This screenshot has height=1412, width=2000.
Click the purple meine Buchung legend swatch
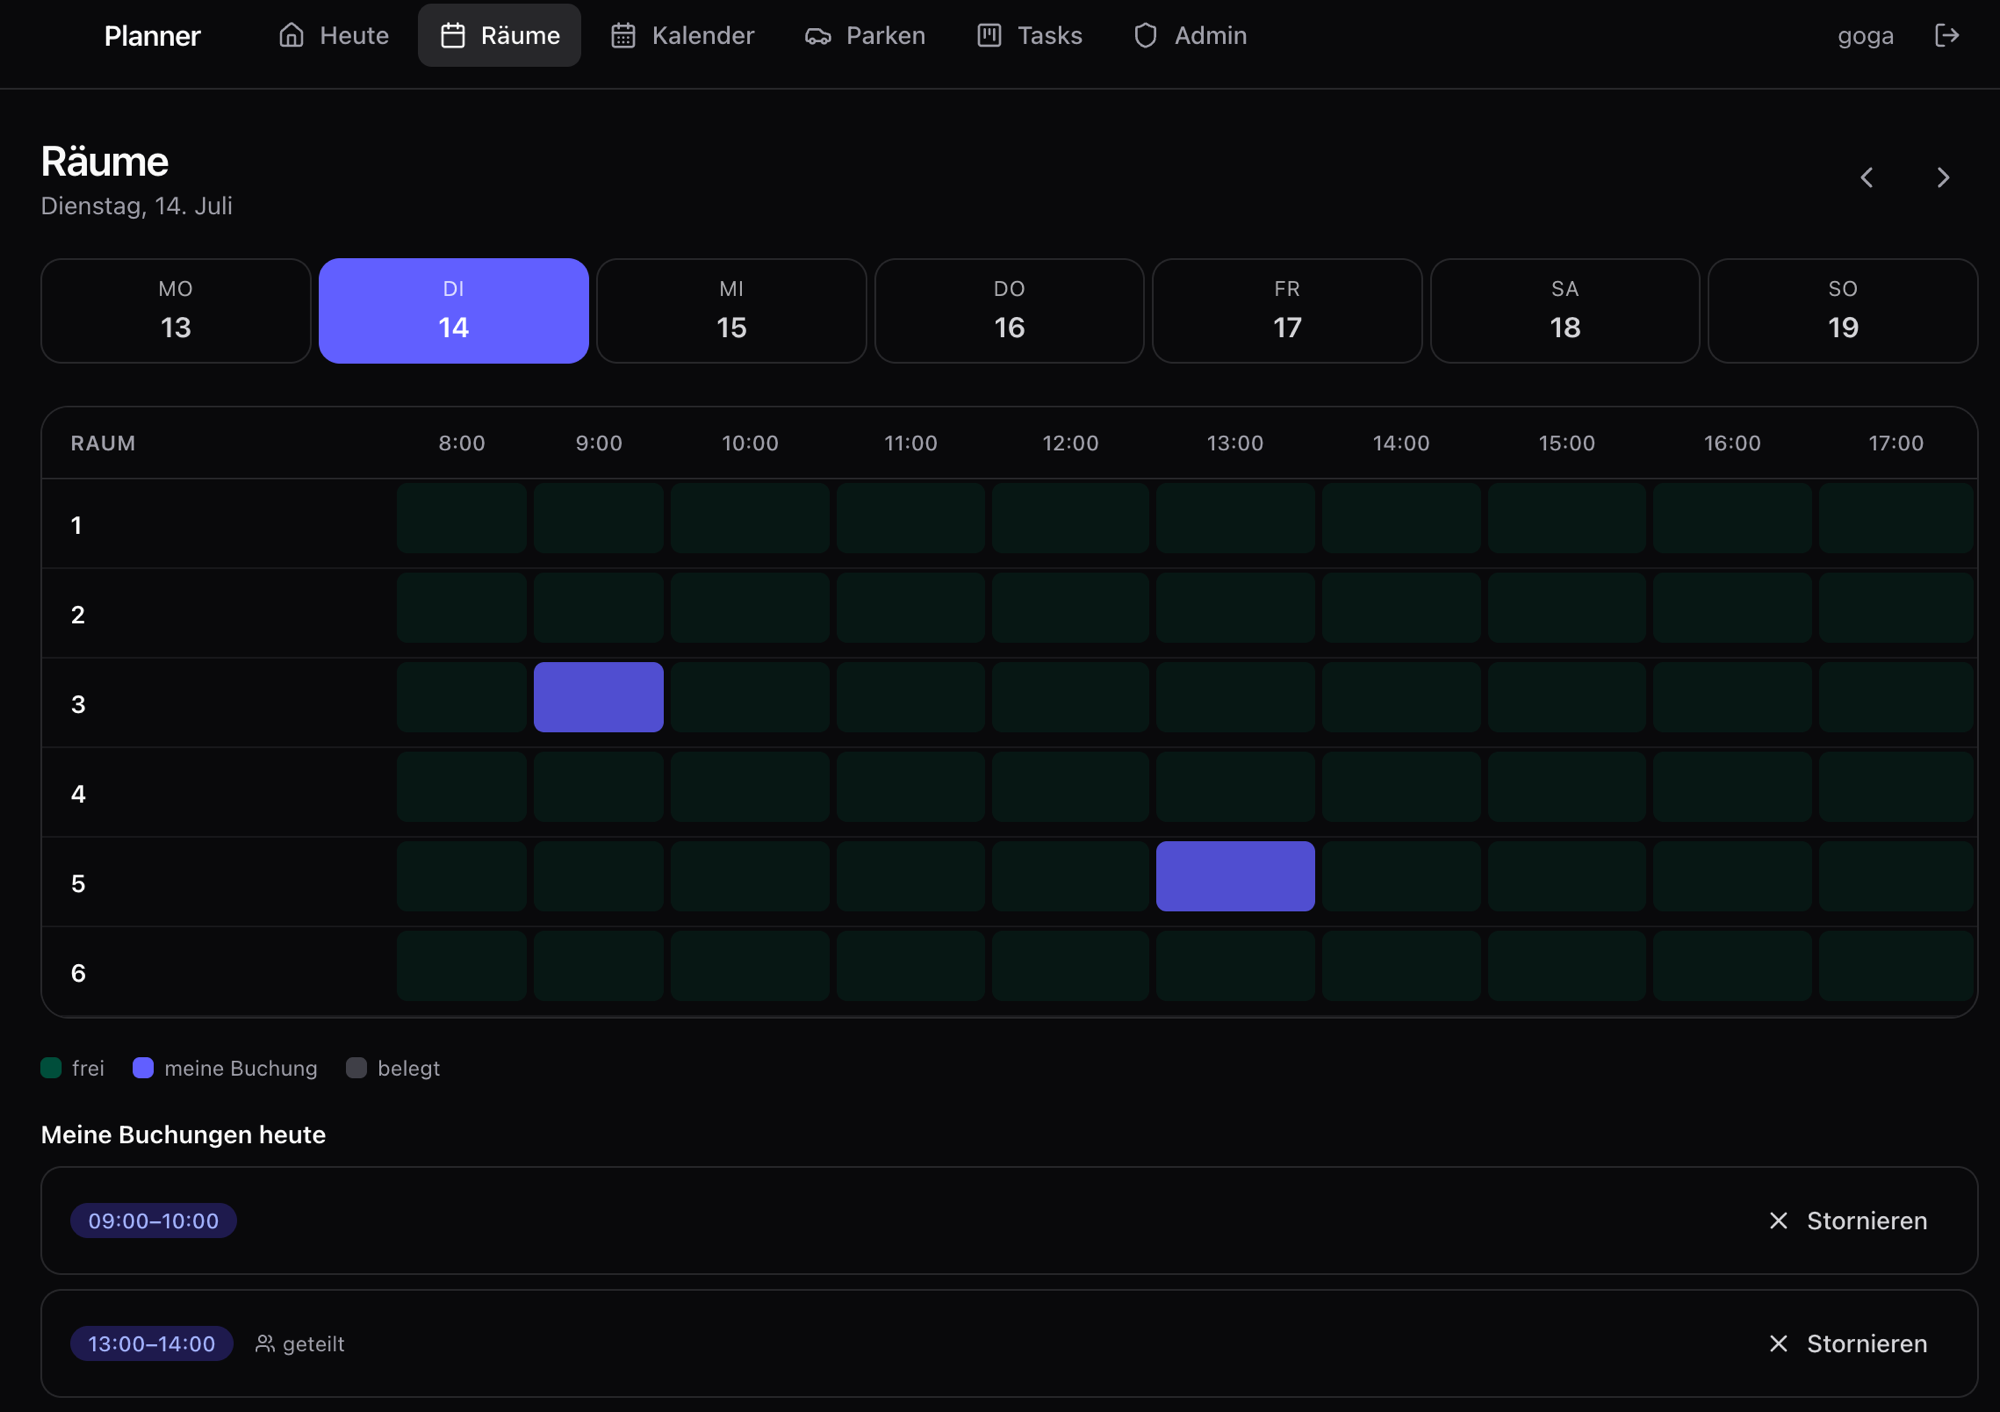coord(143,1068)
